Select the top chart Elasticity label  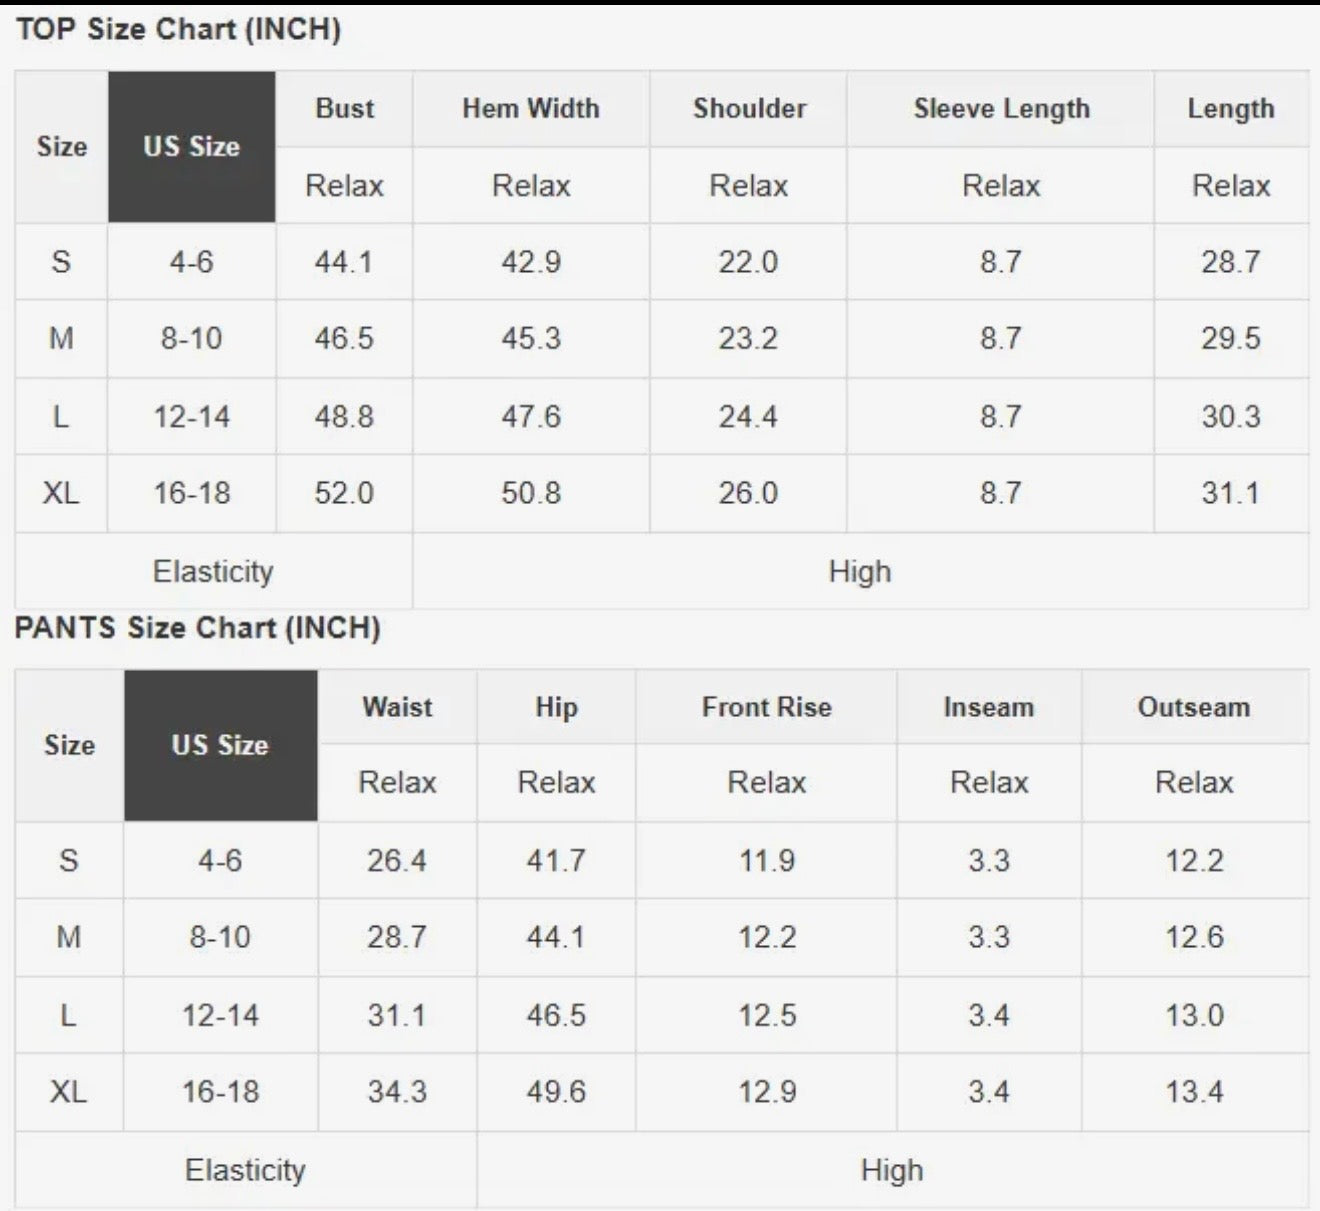[213, 571]
